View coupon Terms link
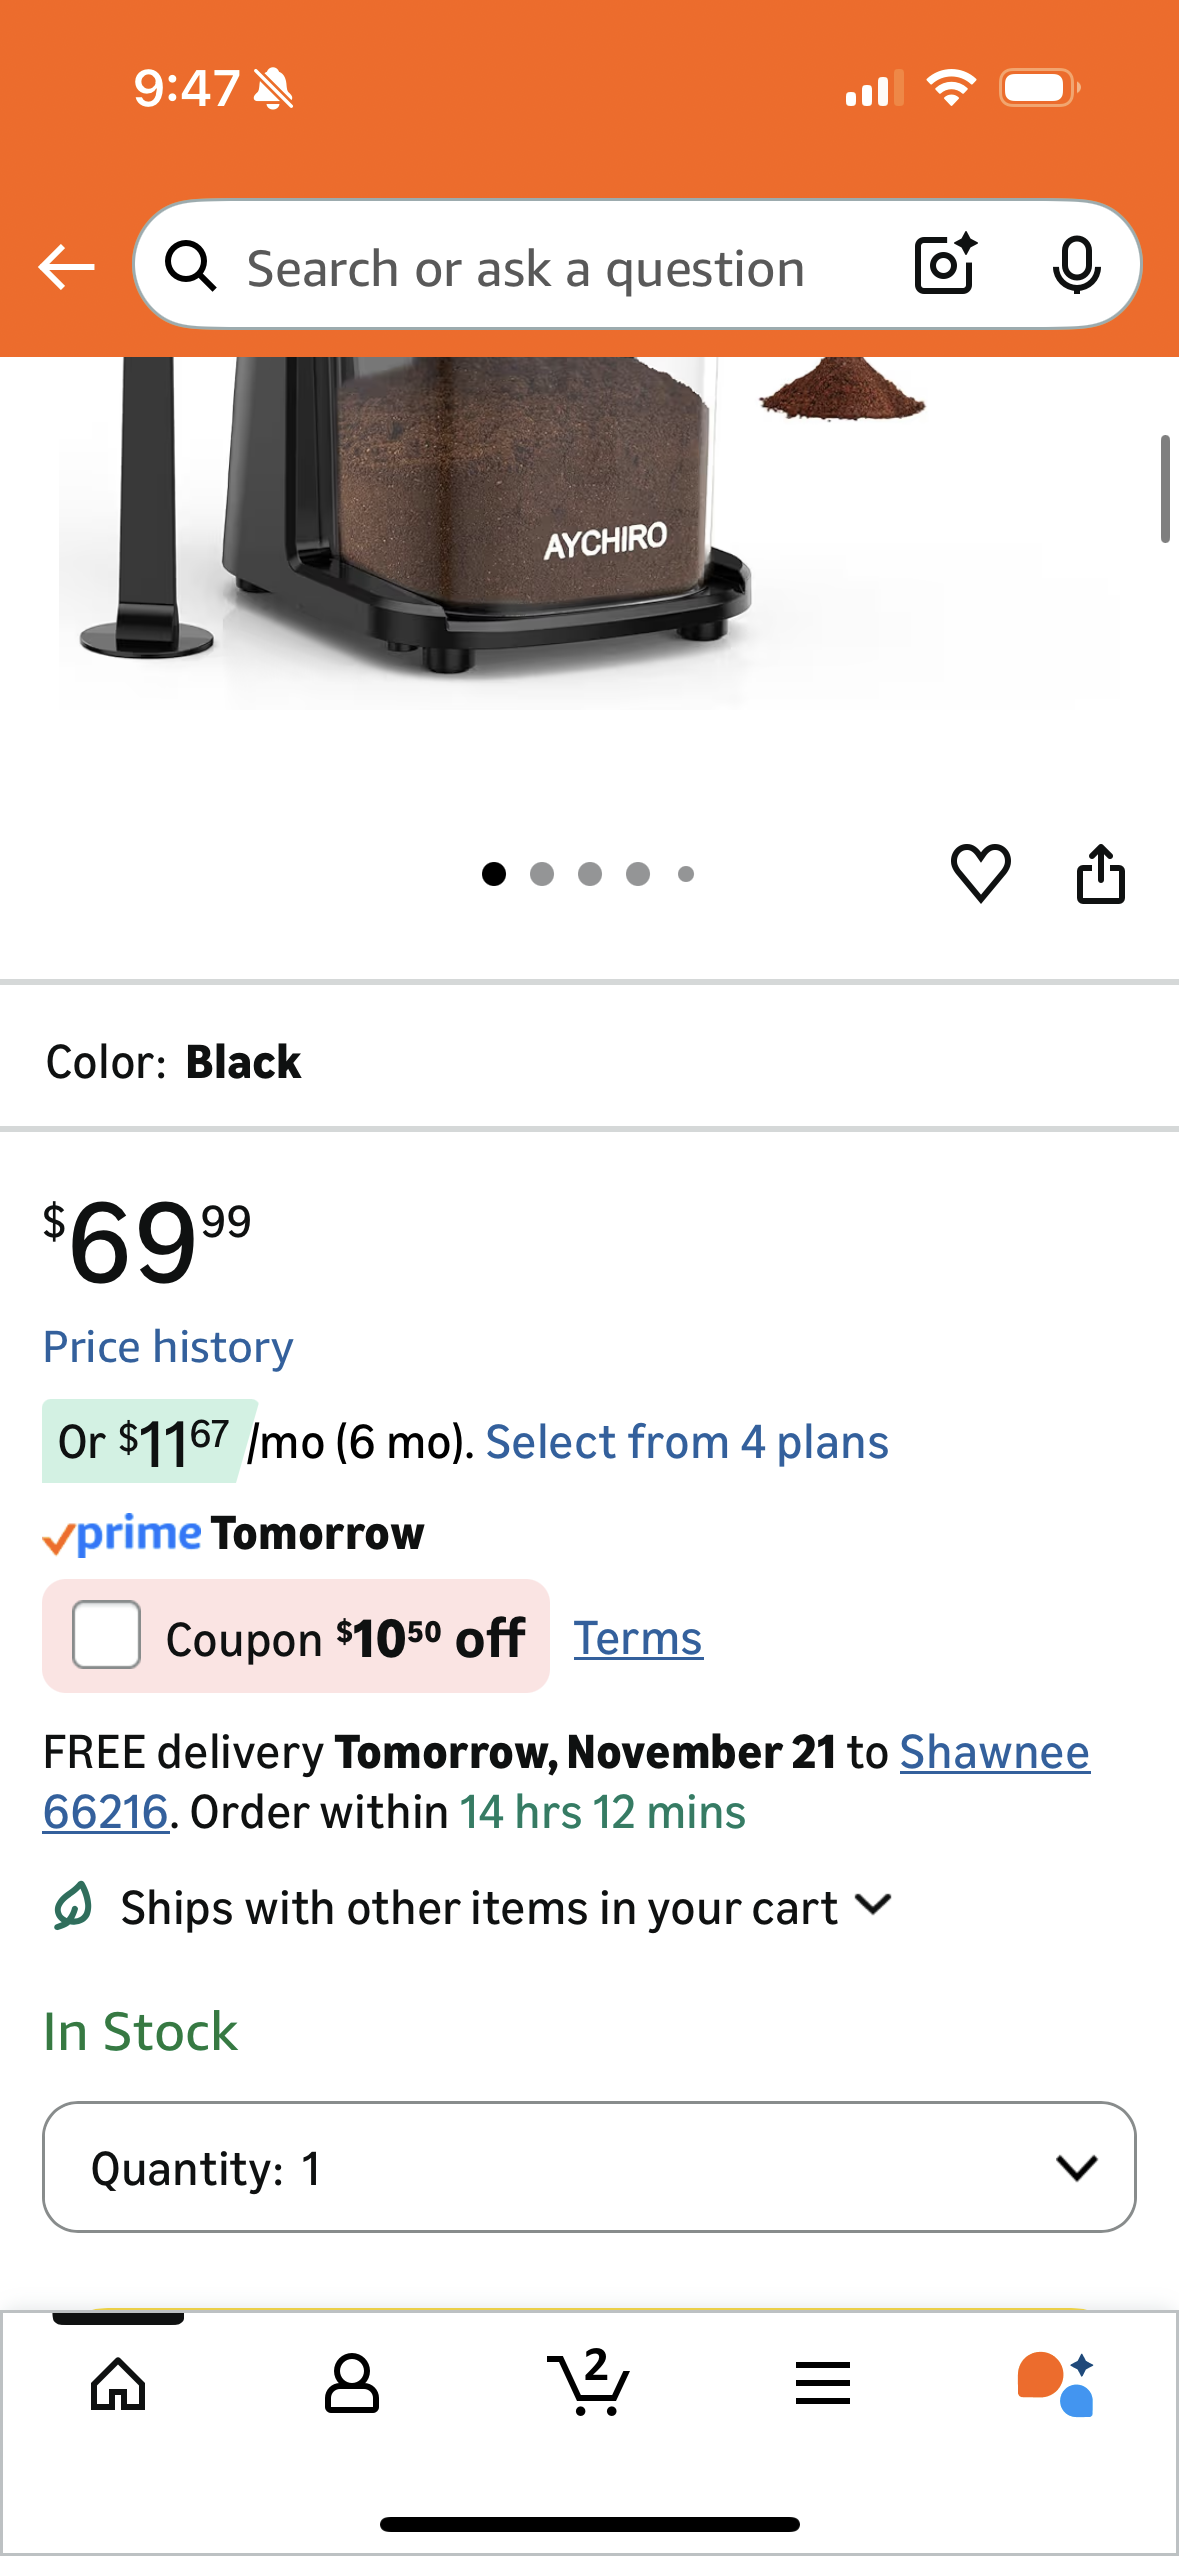 pyautogui.click(x=638, y=1638)
